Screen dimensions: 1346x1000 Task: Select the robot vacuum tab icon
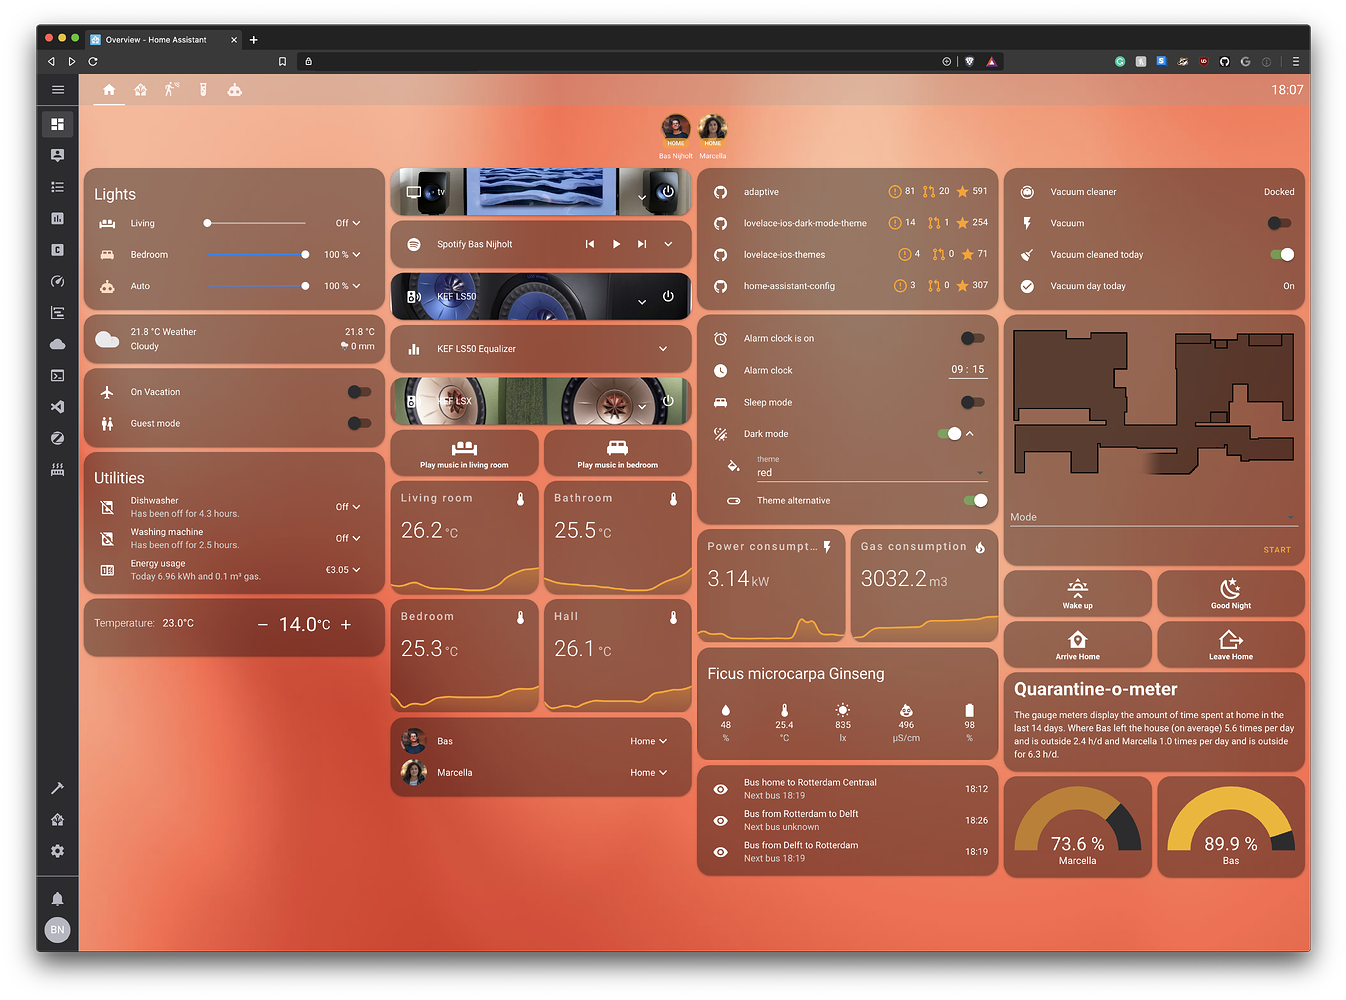pyautogui.click(x=234, y=89)
